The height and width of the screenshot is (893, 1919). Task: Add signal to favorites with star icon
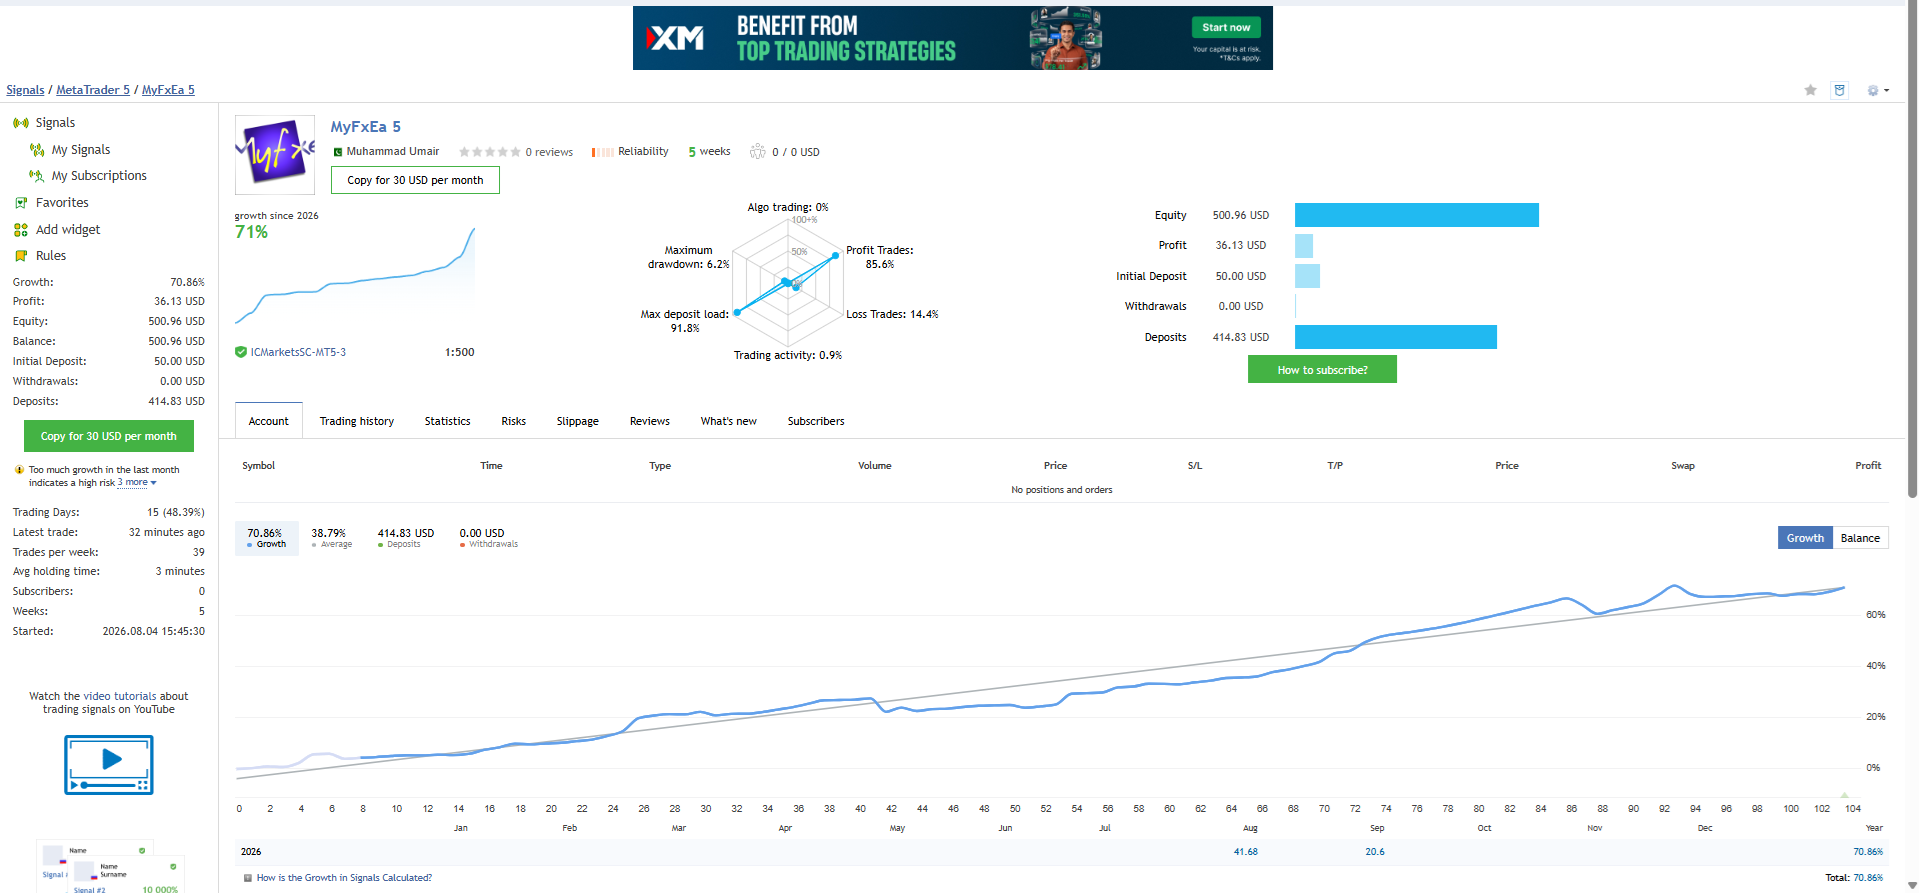[x=1810, y=90]
